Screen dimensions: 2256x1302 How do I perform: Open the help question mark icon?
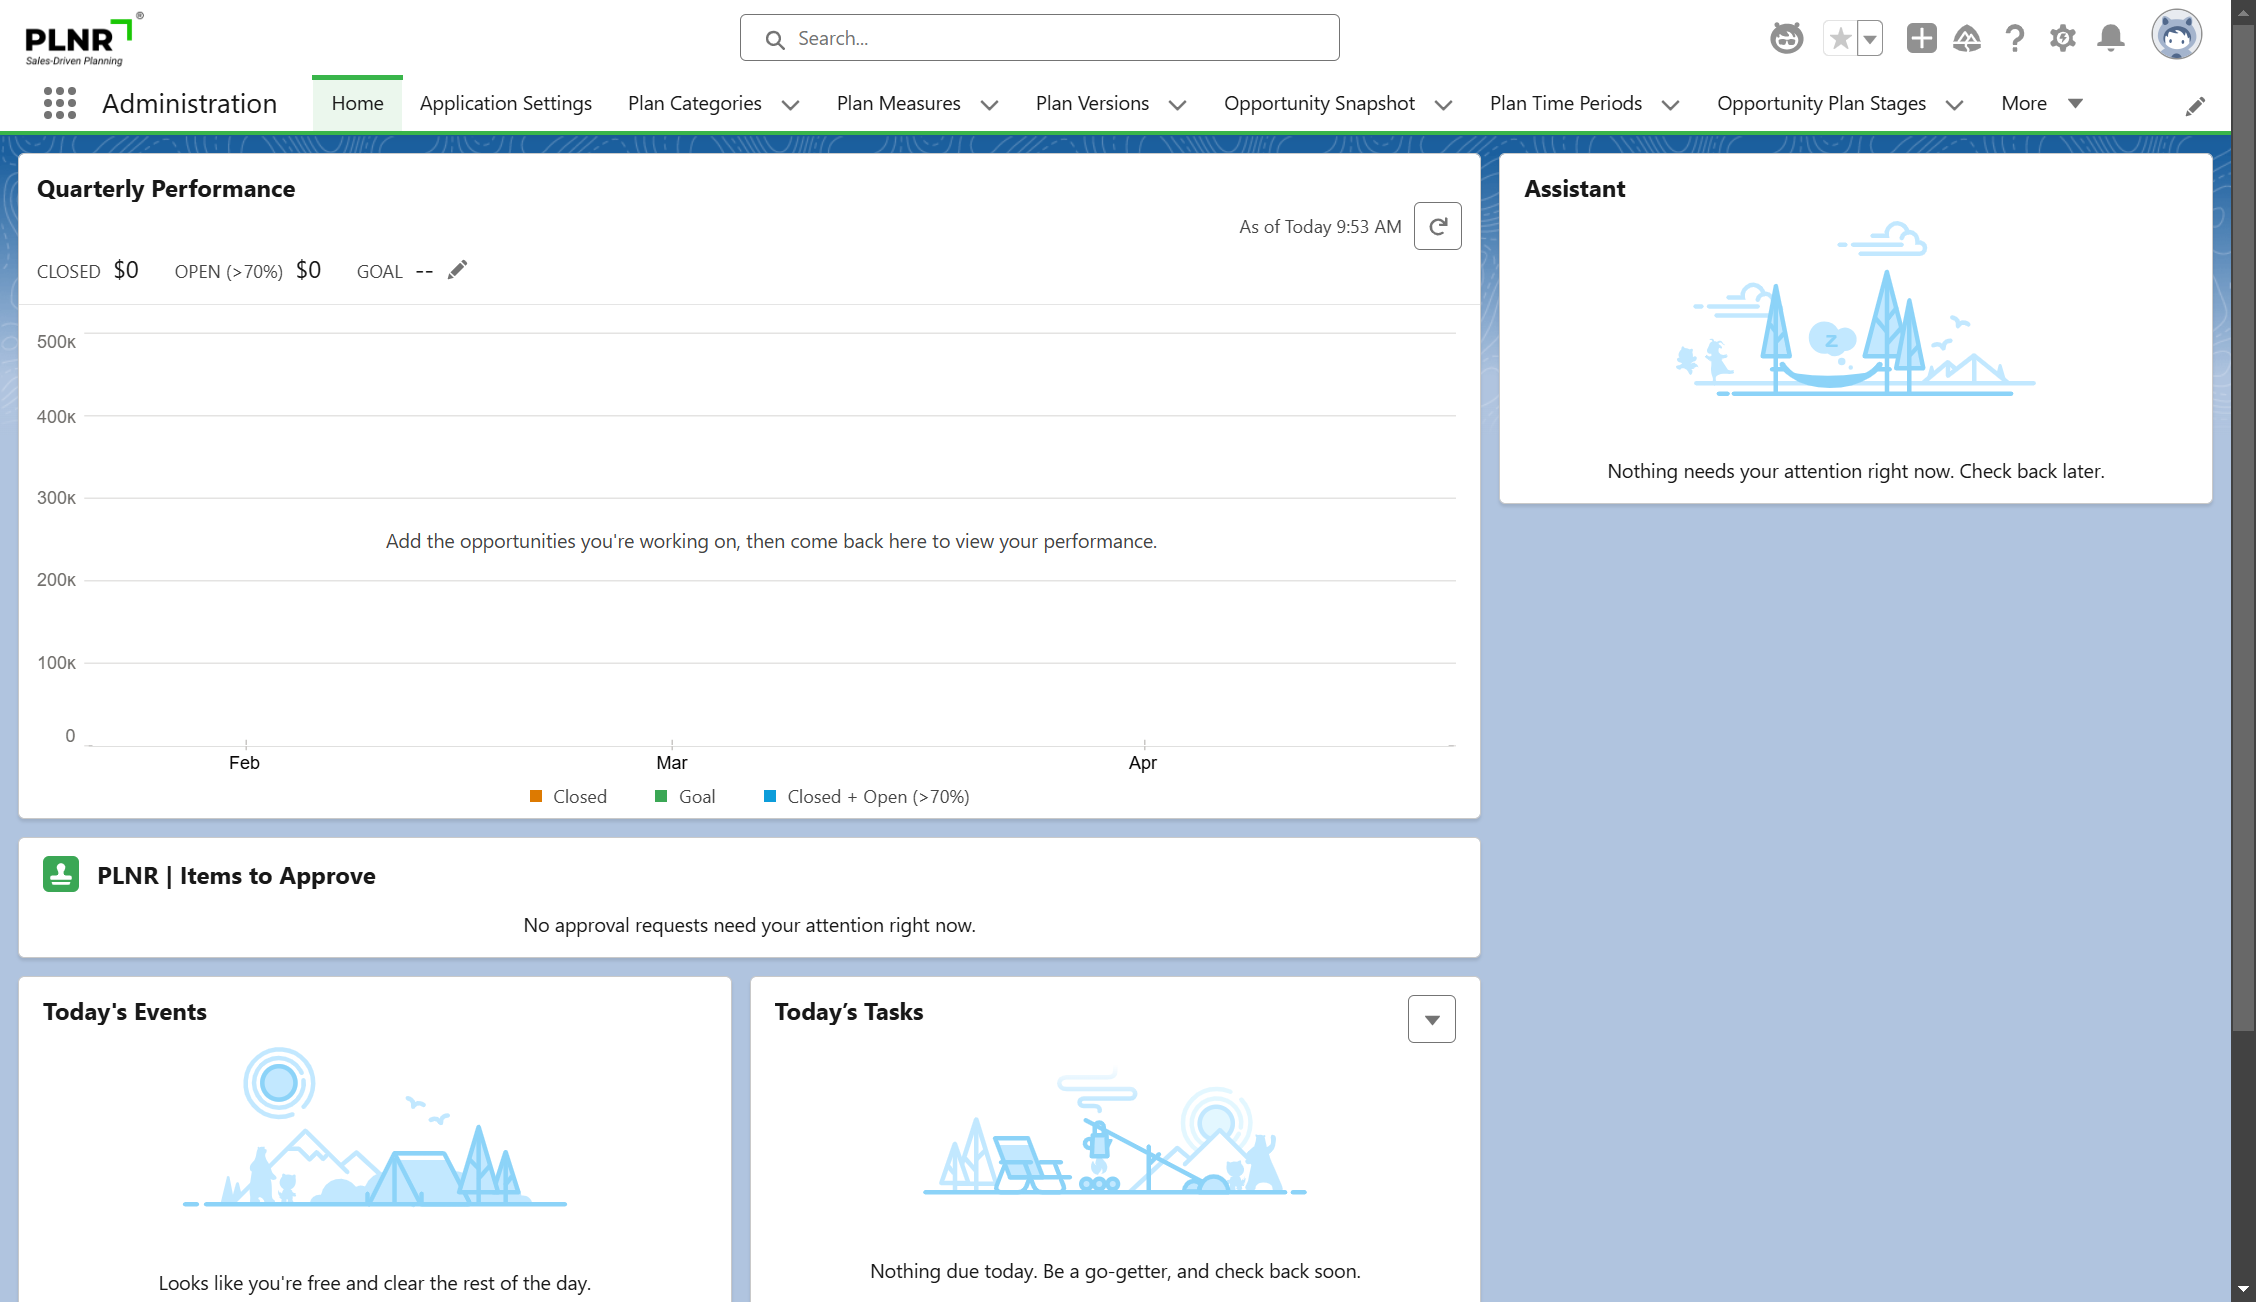2015,38
